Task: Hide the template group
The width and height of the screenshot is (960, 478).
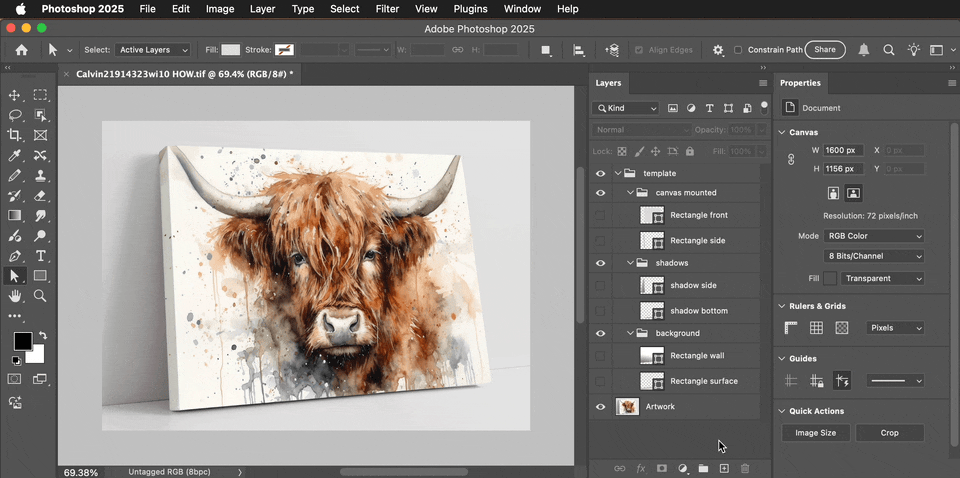Action: point(600,173)
